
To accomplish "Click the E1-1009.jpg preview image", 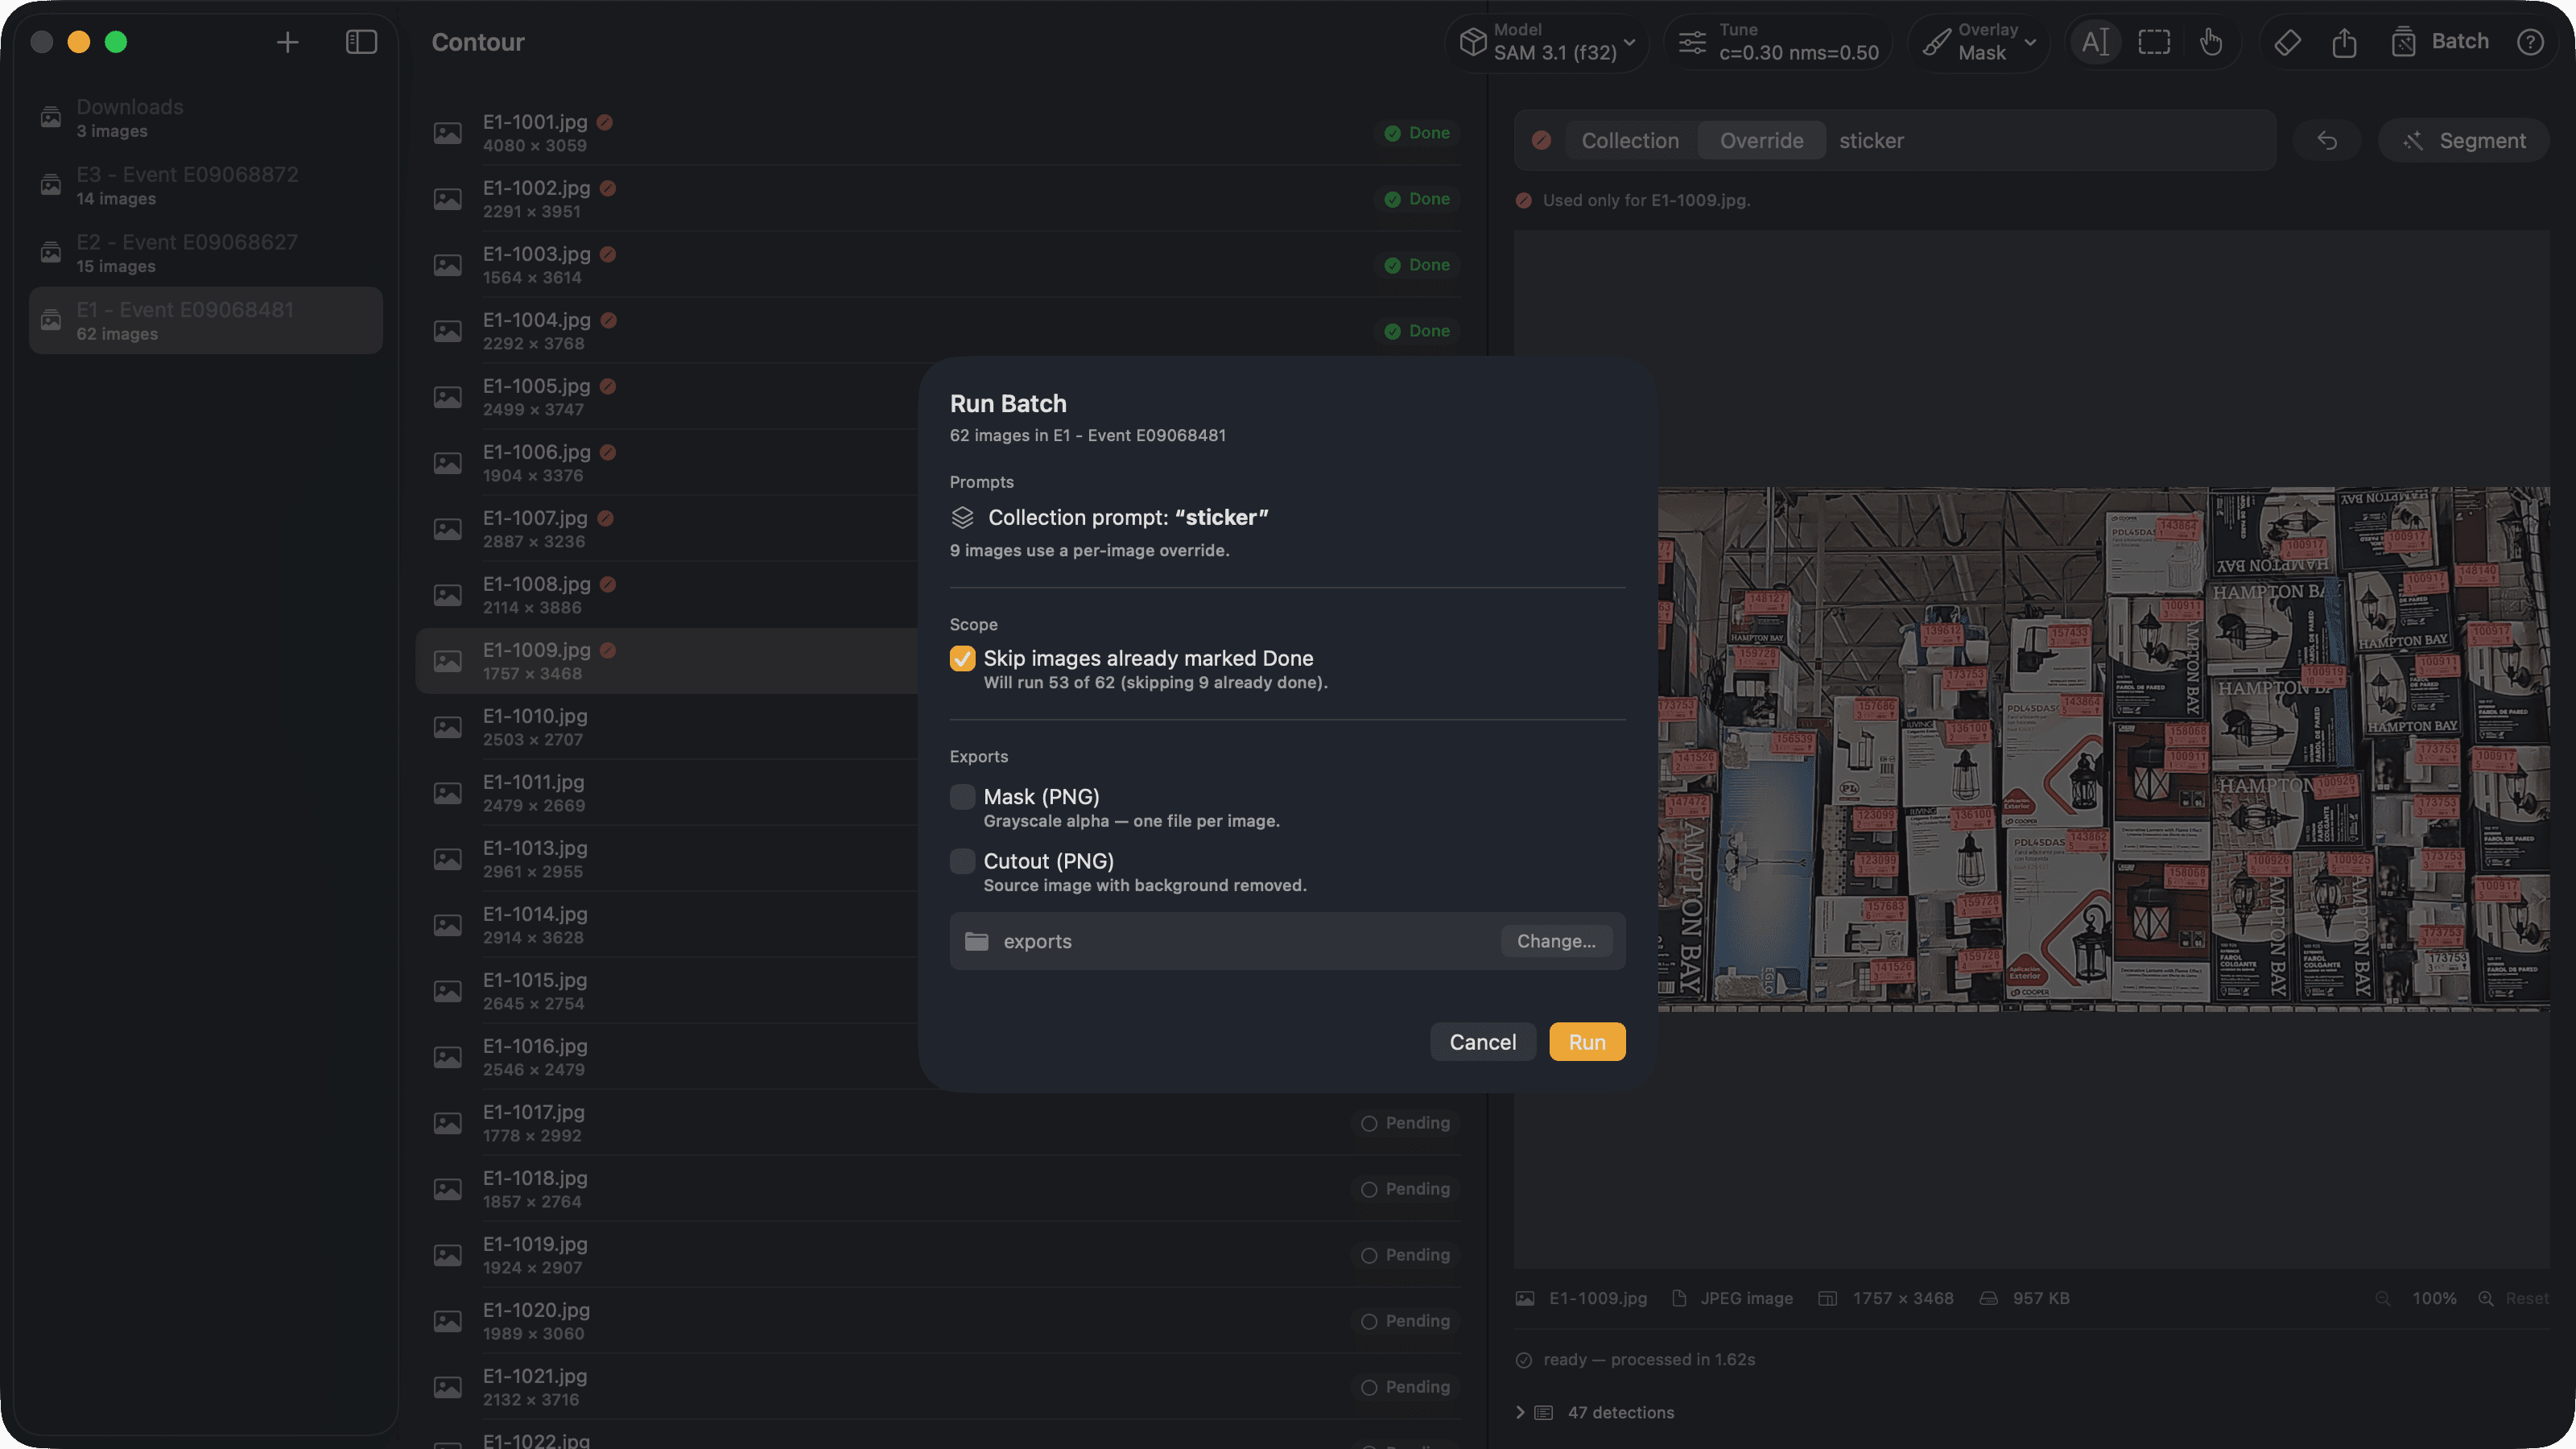I will (2104, 749).
